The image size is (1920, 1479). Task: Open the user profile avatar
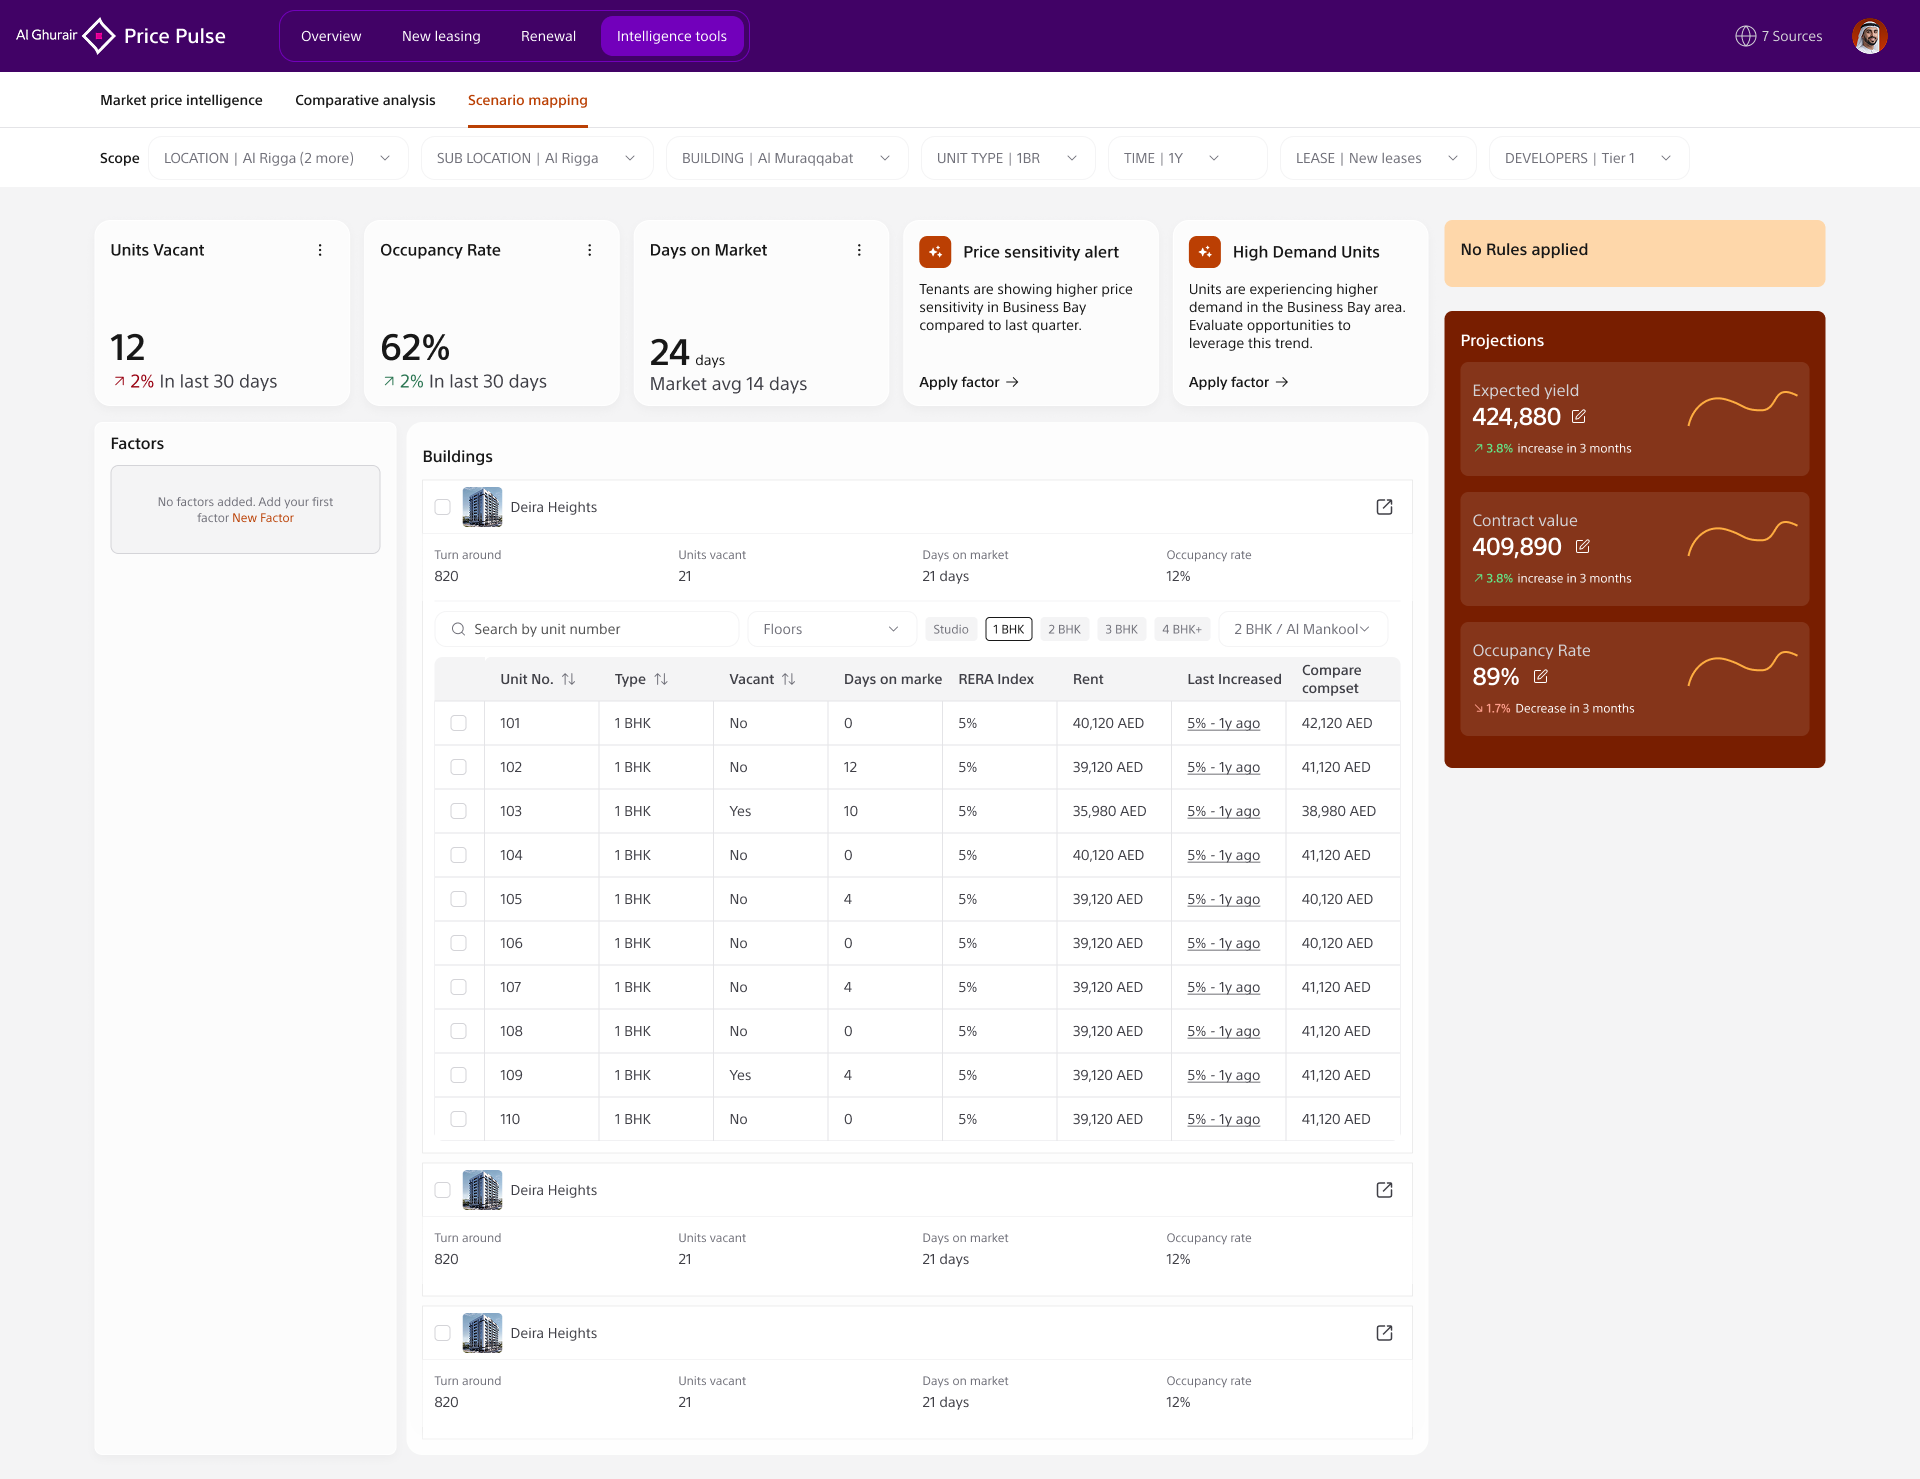1869,36
